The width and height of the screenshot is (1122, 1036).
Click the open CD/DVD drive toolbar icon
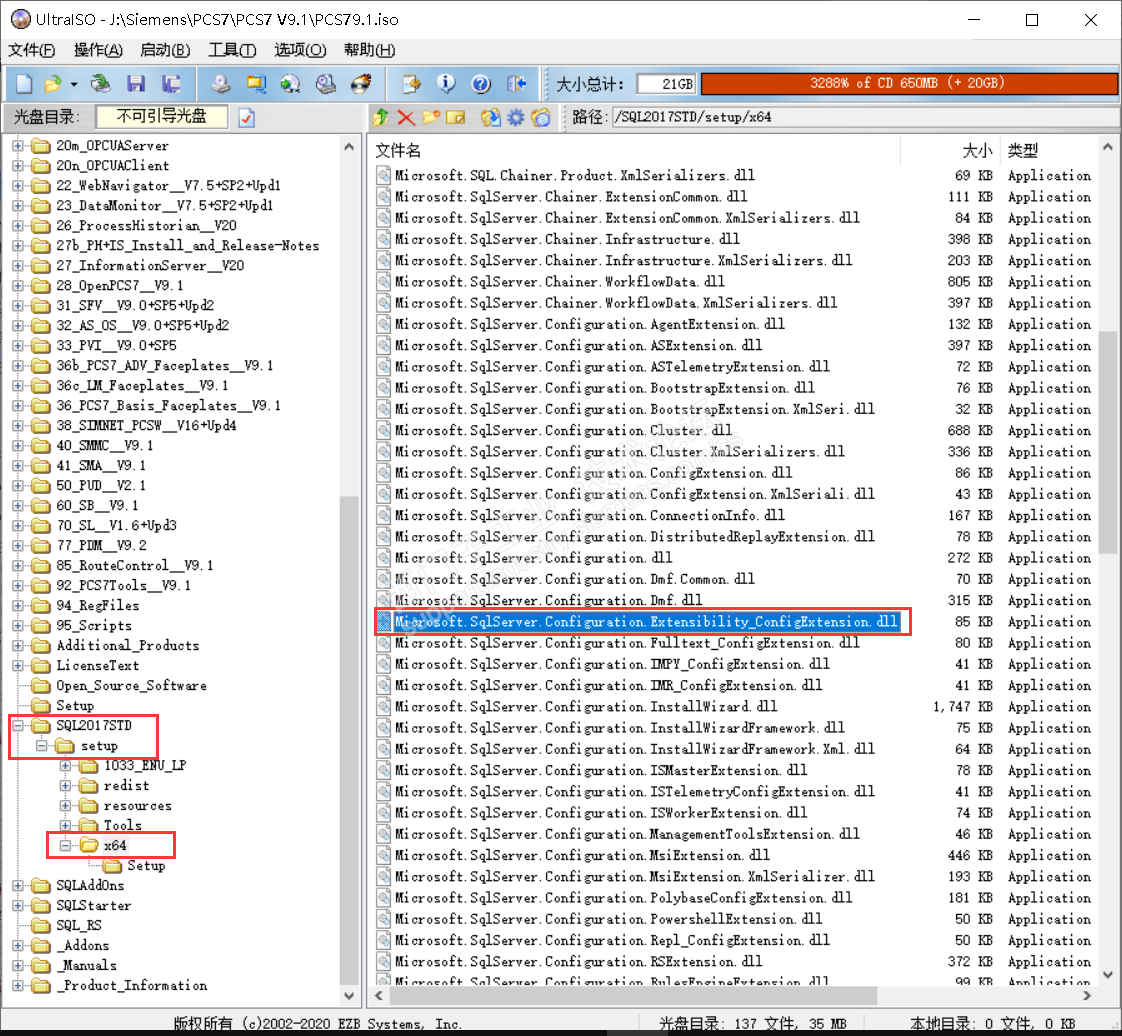[101, 84]
